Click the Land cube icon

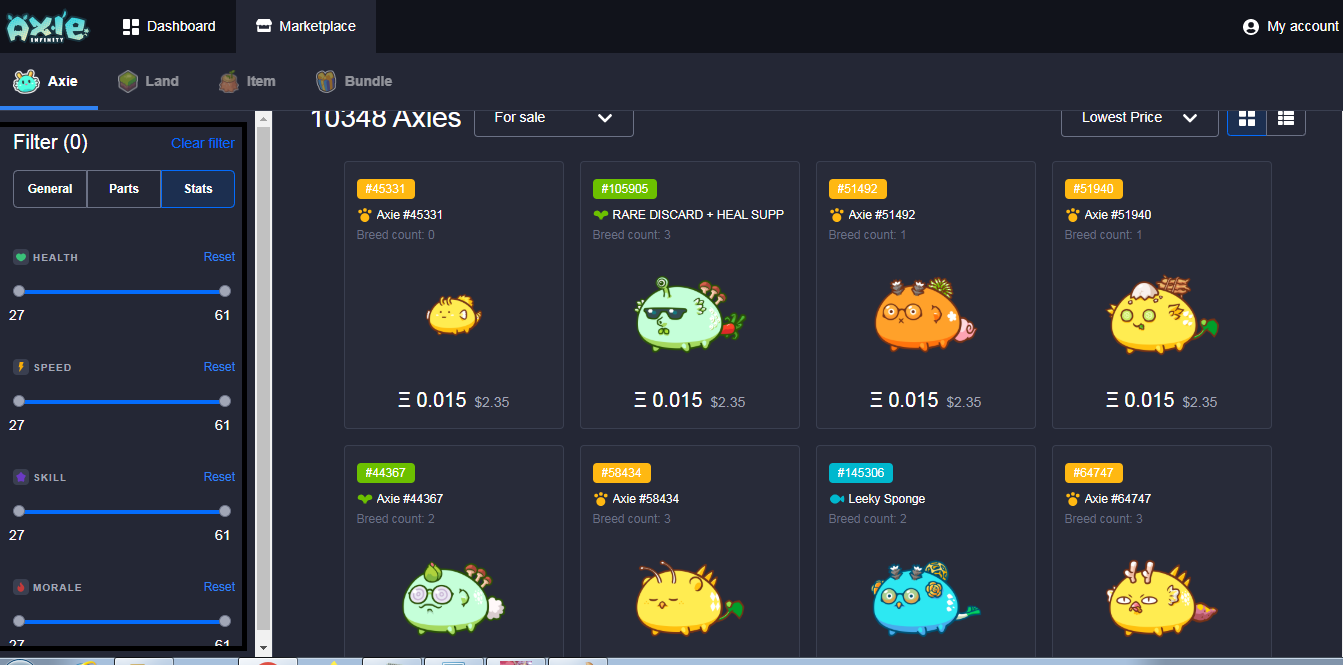(127, 81)
